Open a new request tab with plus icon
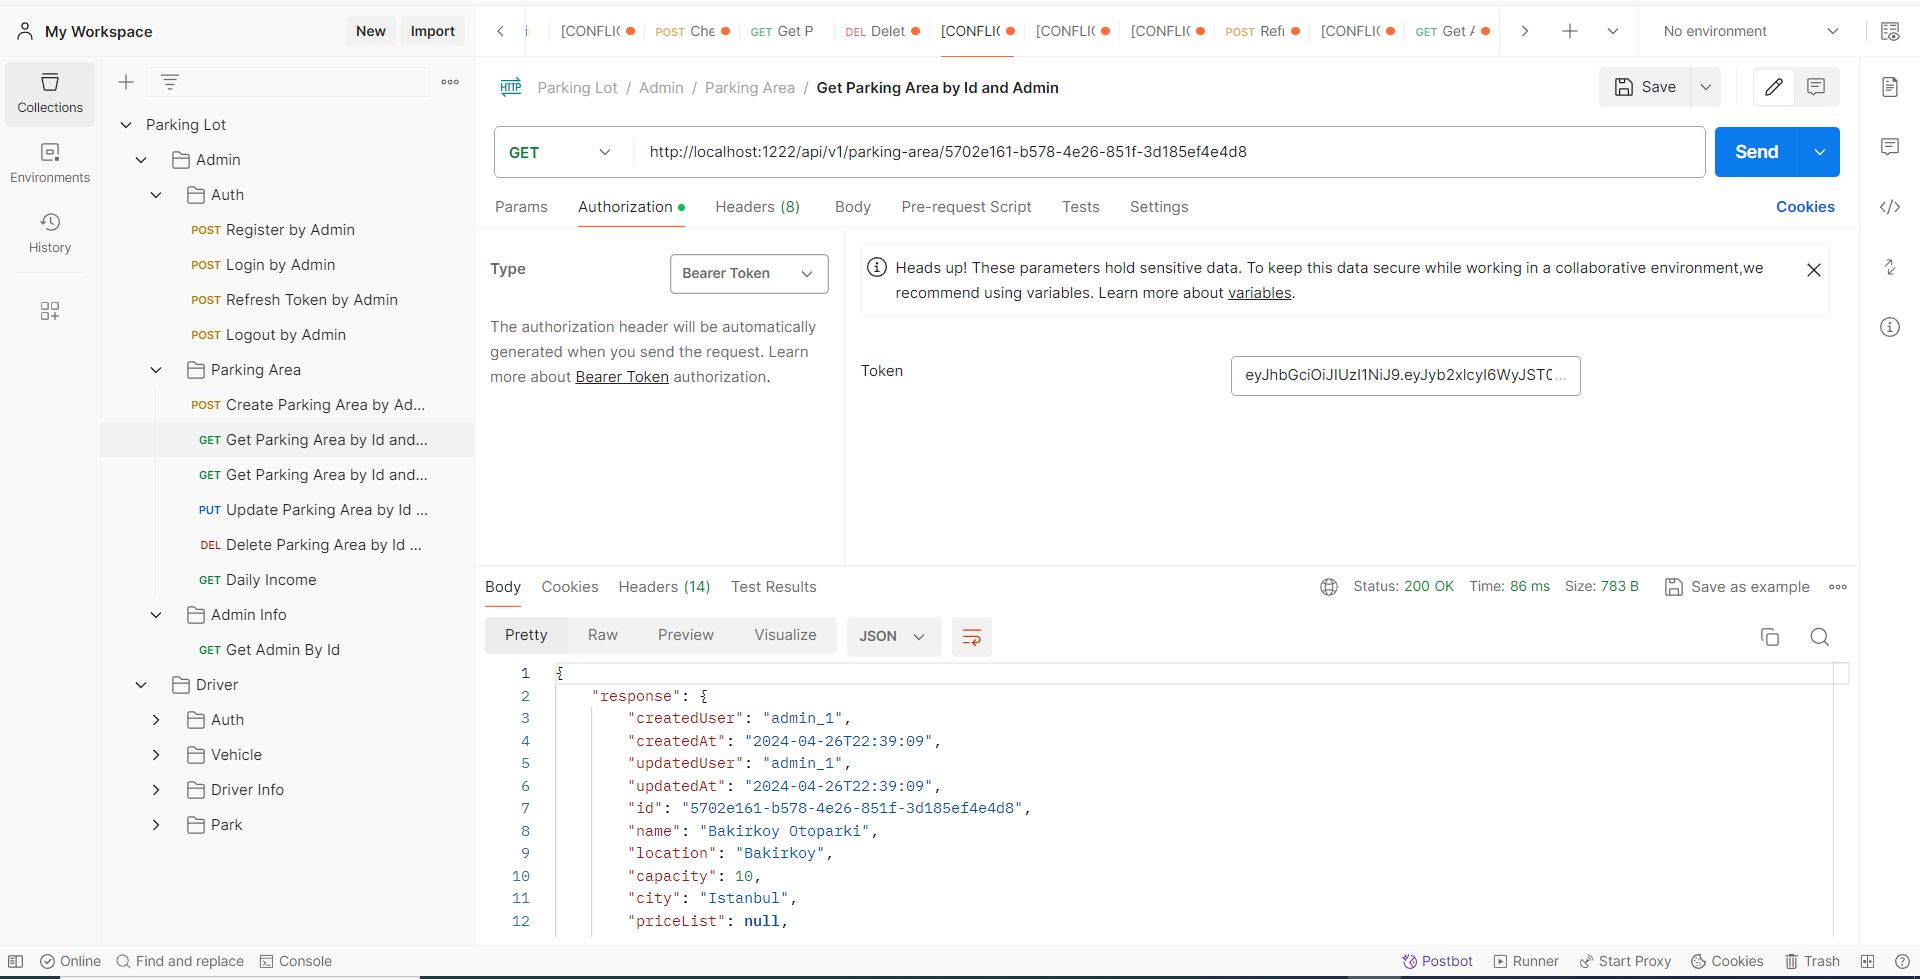Screen dimensions: 1920x979 (1570, 31)
